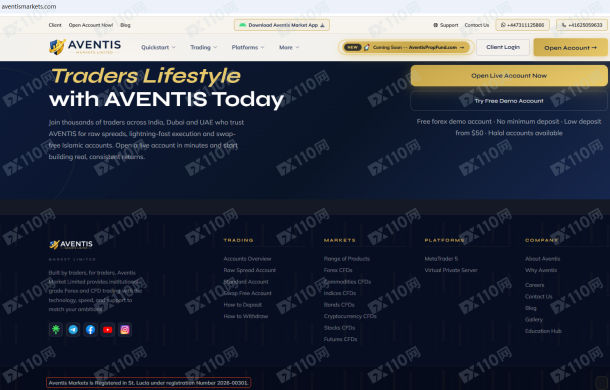Open the YouTube social icon
Image resolution: width=610 pixels, height=390 pixels.
point(107,330)
